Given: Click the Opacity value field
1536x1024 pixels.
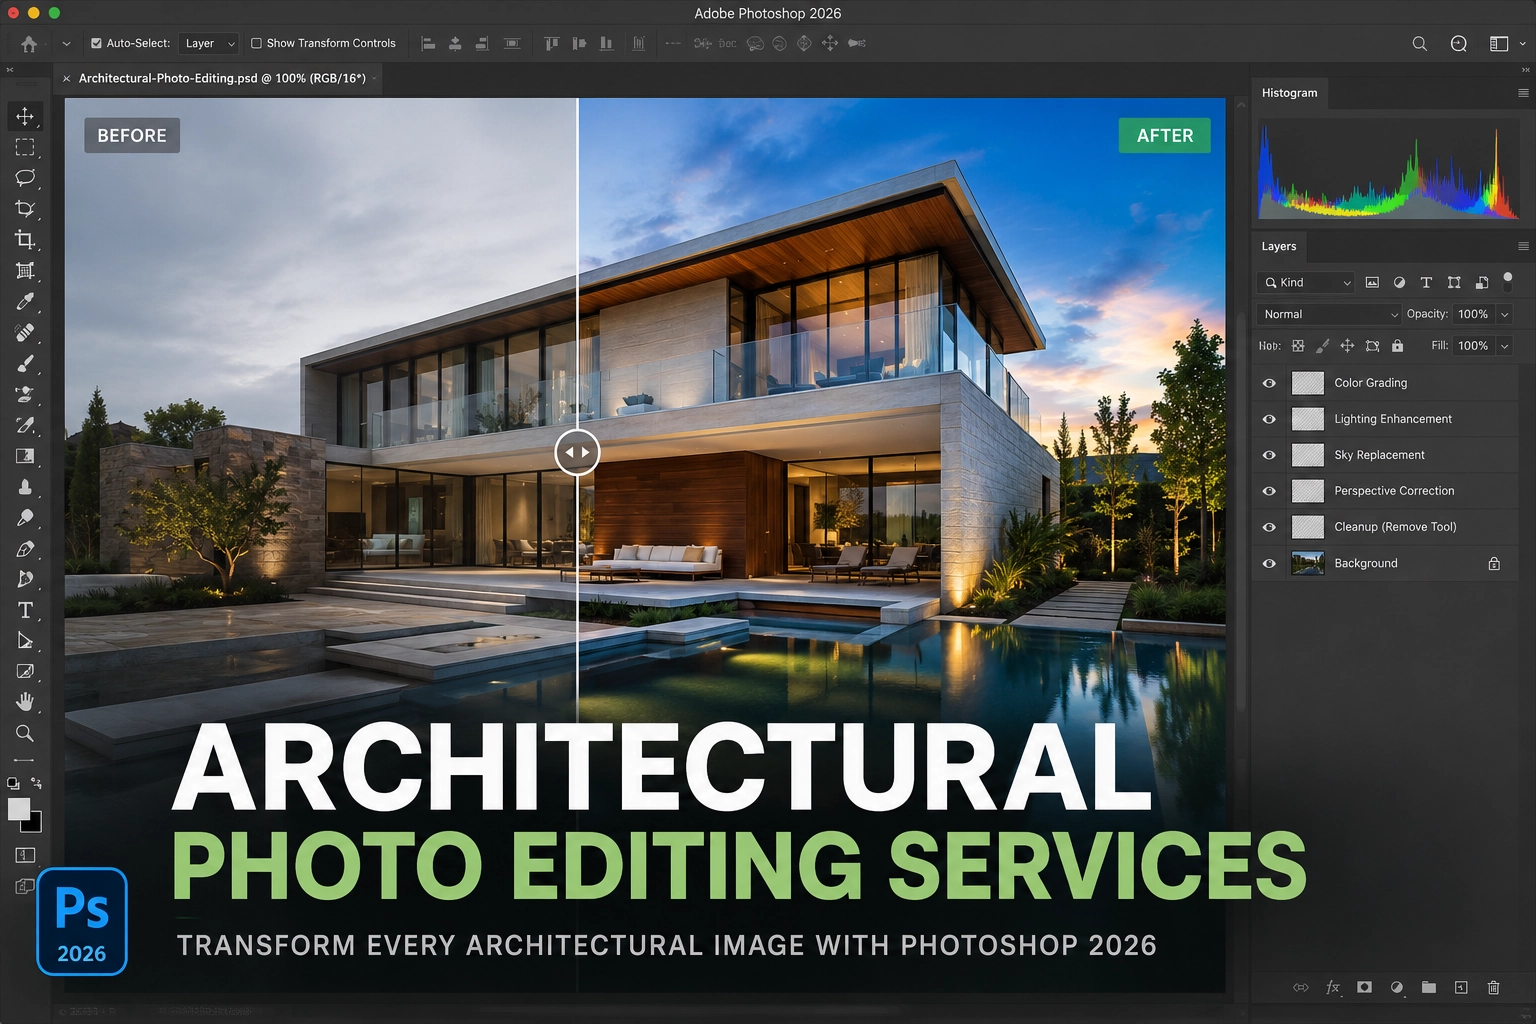Looking at the screenshot, I should point(1473,314).
